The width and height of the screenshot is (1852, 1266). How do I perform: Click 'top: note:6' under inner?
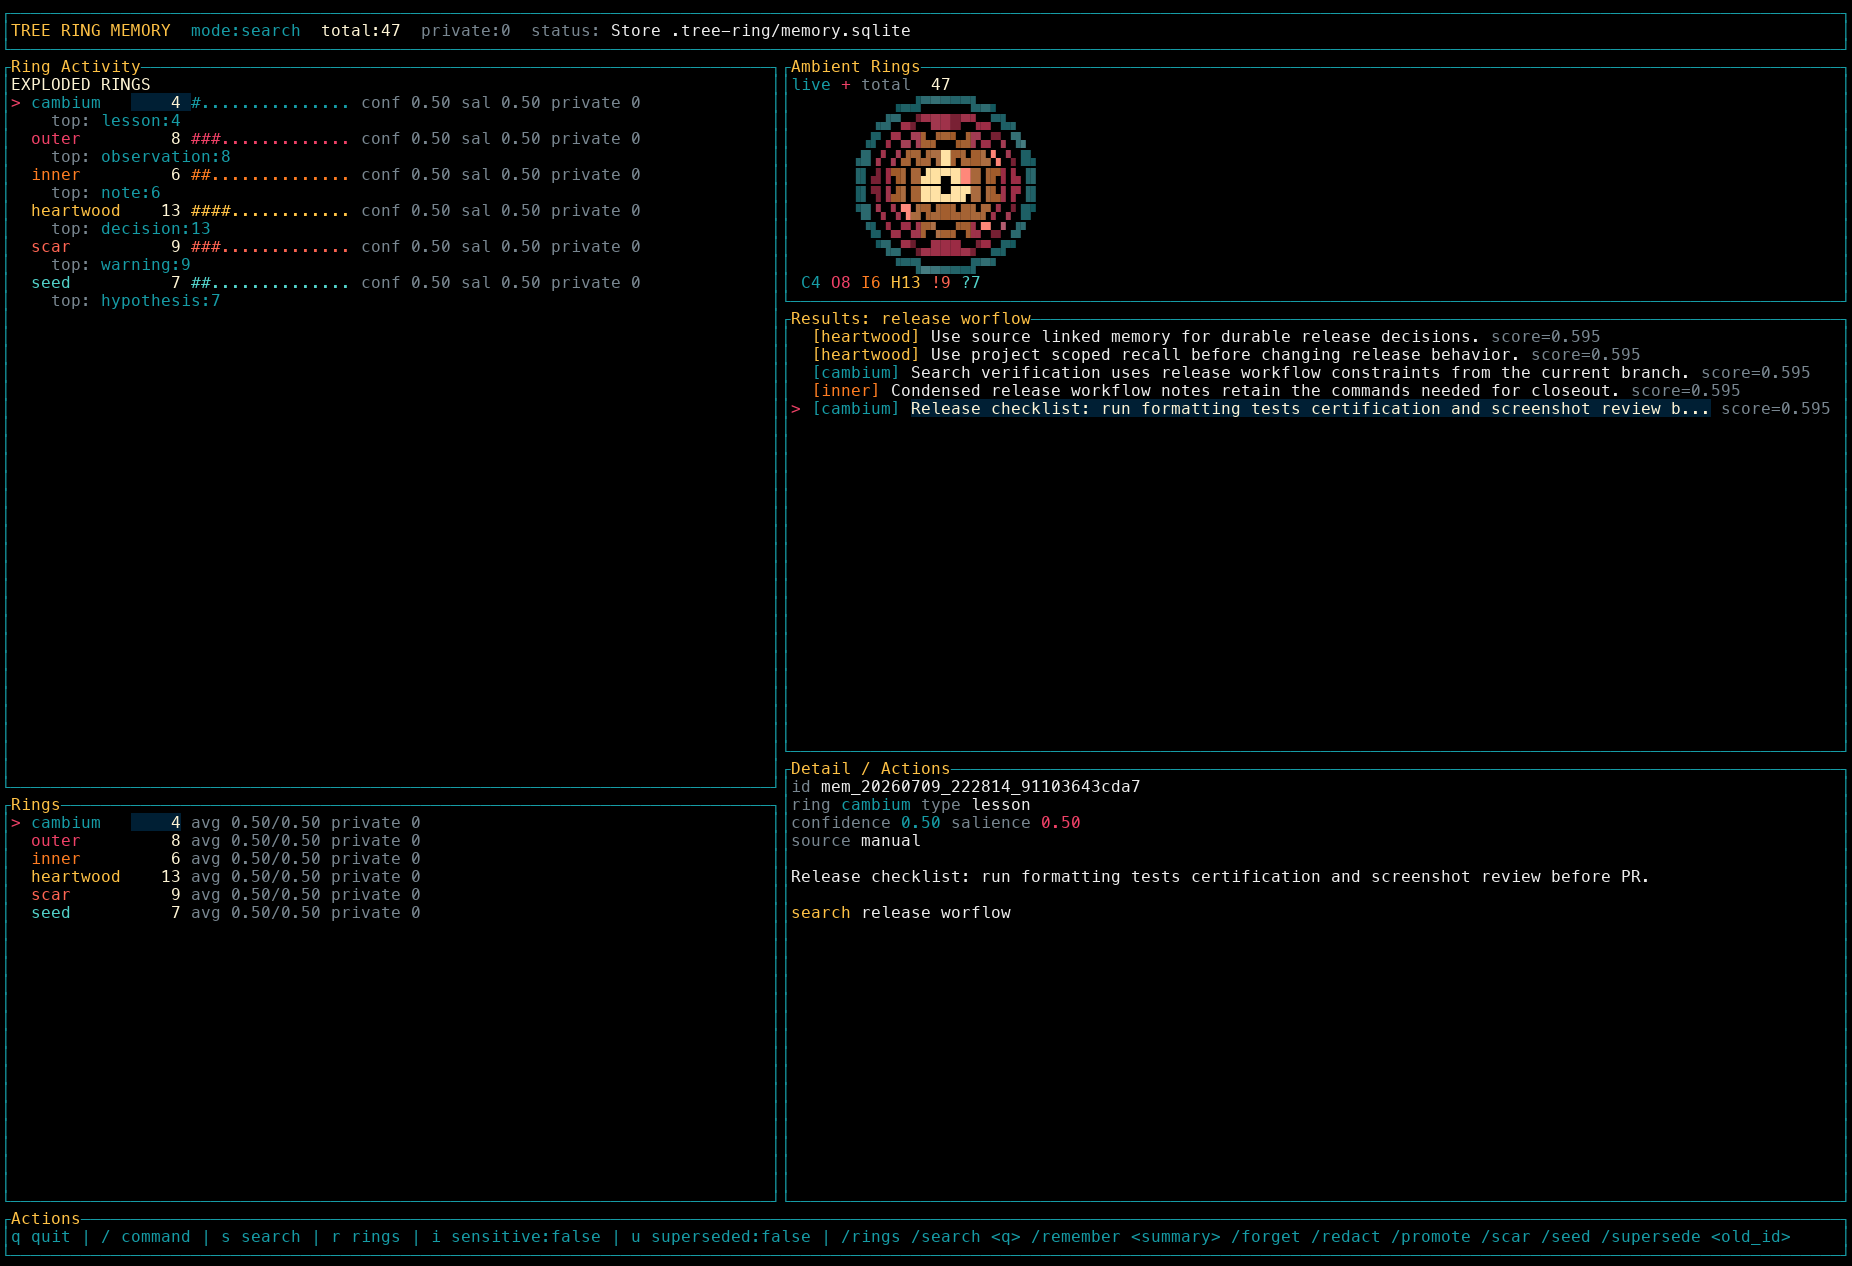(x=106, y=193)
